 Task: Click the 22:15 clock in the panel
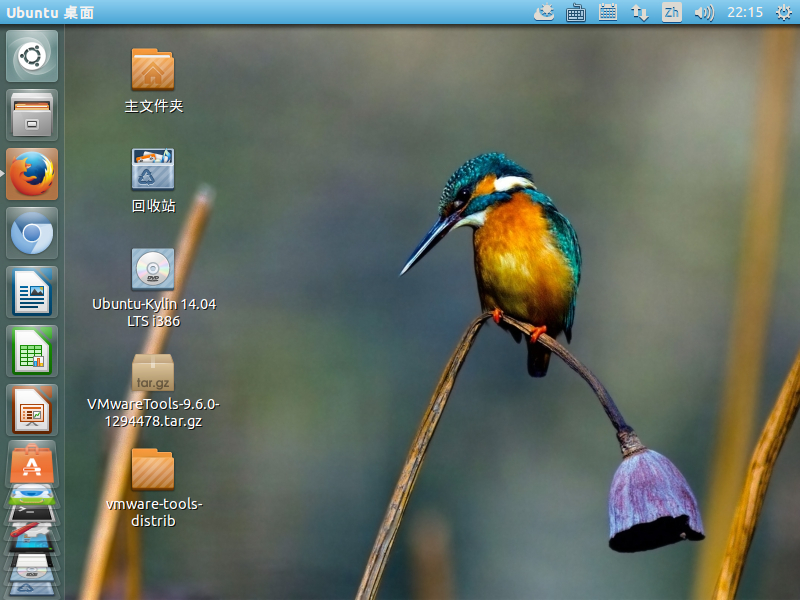pos(745,12)
